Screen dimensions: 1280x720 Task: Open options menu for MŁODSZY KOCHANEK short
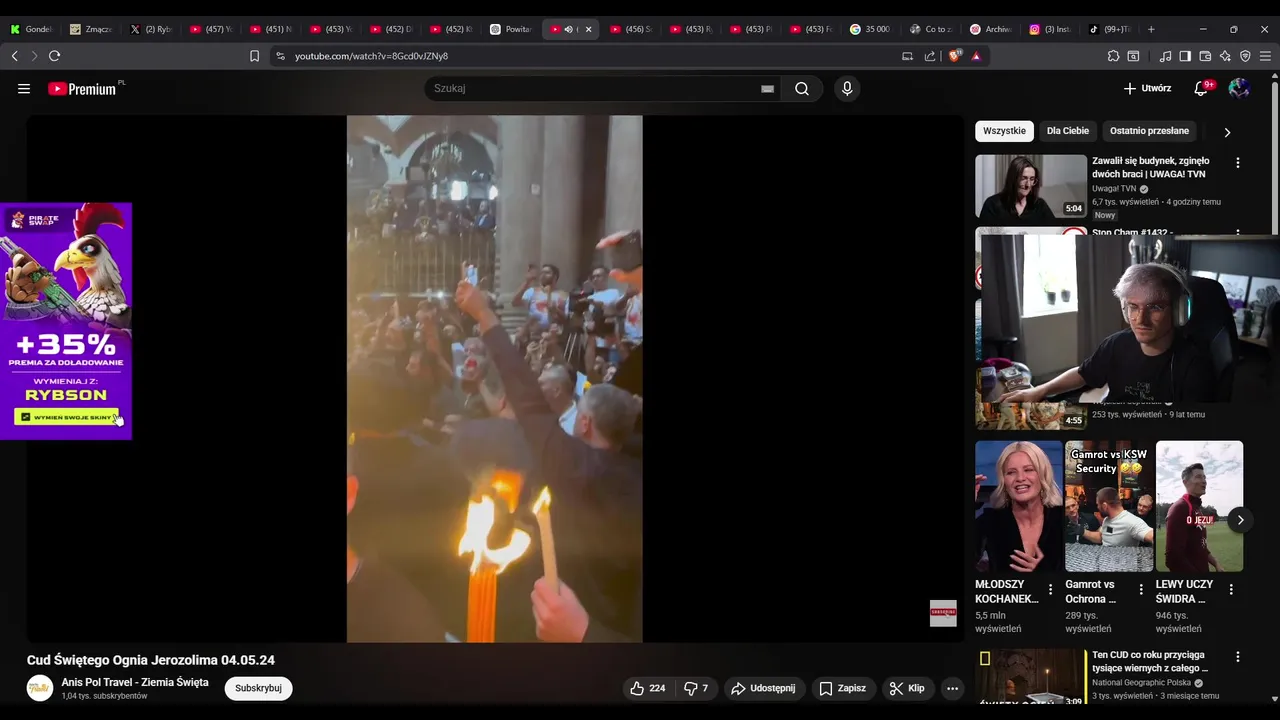(x=1050, y=590)
